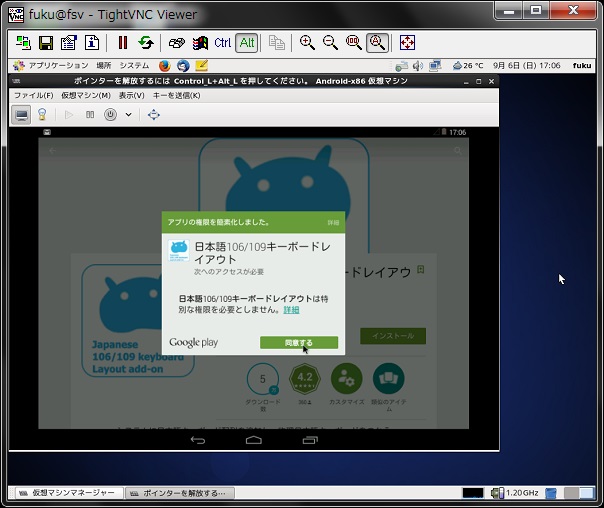Refresh the VNC screen with green arrows icon
The width and height of the screenshot is (604, 508).
146,43
